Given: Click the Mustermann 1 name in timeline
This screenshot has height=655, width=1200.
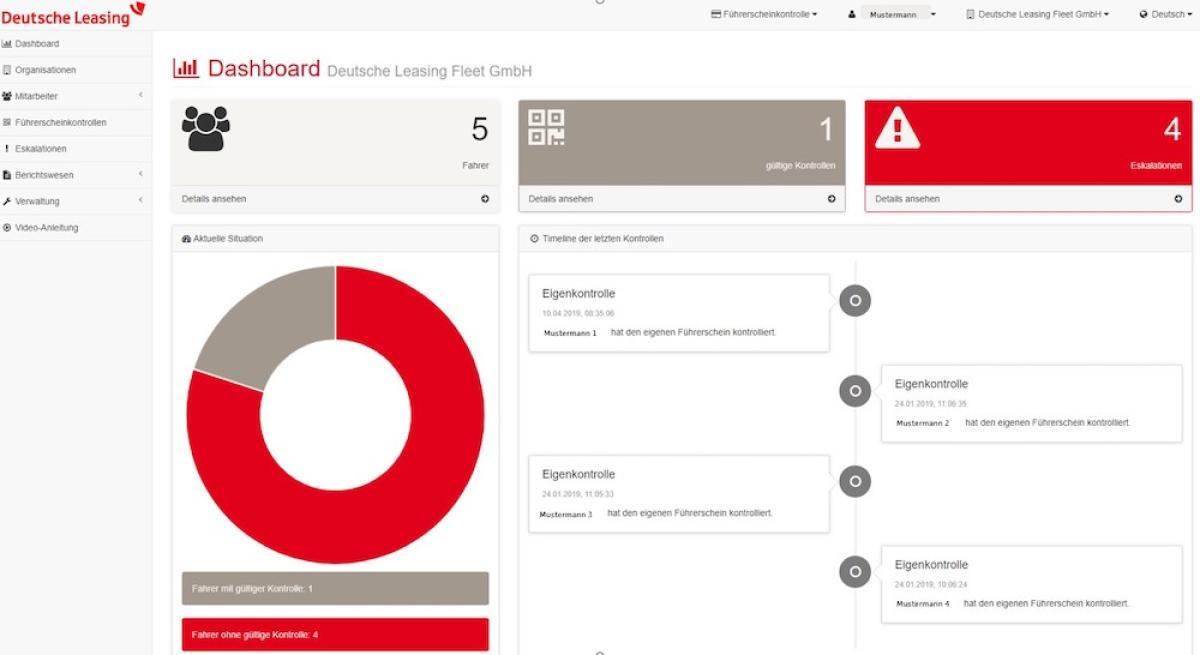Looking at the screenshot, I should tap(570, 333).
